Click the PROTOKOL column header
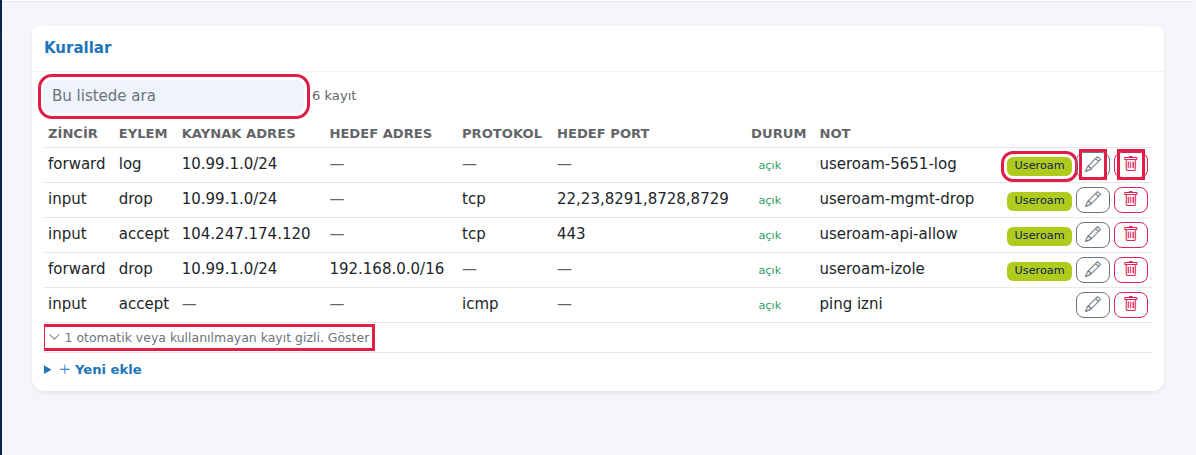The image size is (1196, 455). (x=502, y=134)
